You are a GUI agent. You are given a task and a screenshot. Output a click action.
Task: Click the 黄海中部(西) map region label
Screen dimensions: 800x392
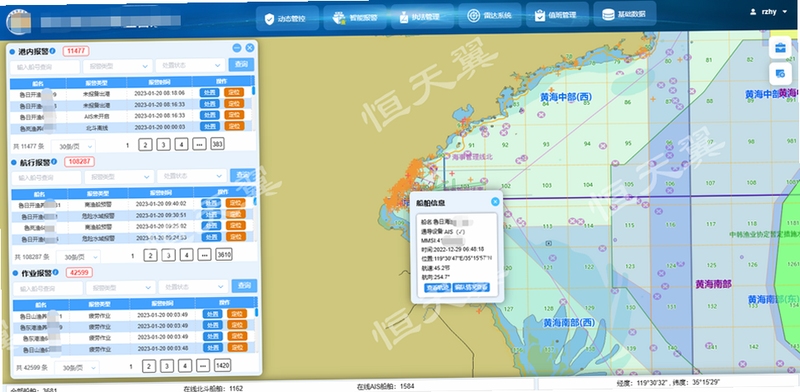(x=566, y=97)
